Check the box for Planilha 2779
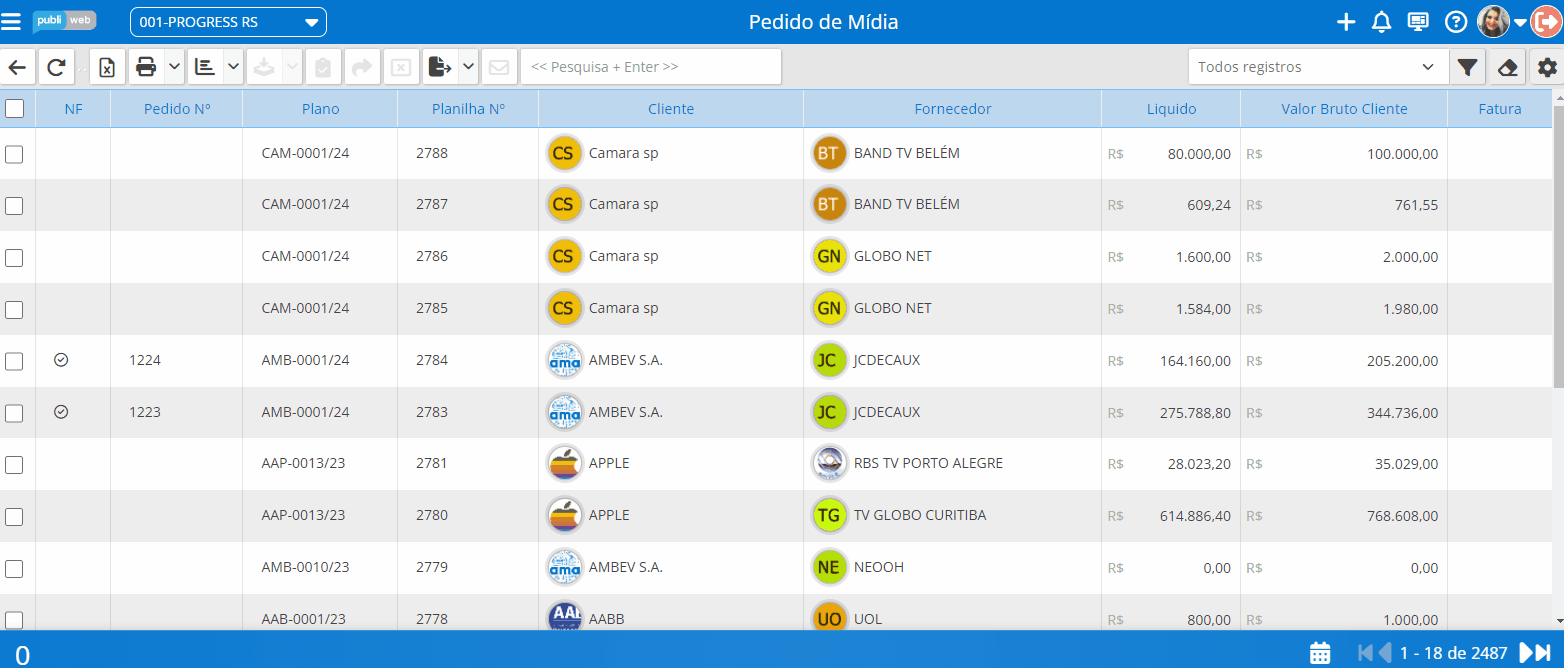 [14, 569]
